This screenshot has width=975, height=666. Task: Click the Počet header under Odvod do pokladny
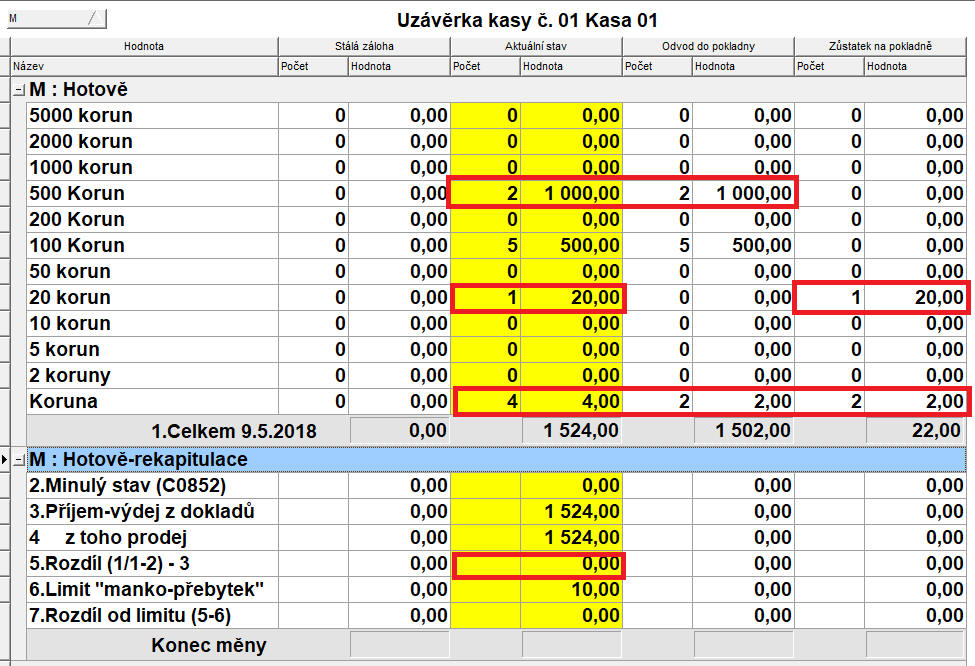657,66
